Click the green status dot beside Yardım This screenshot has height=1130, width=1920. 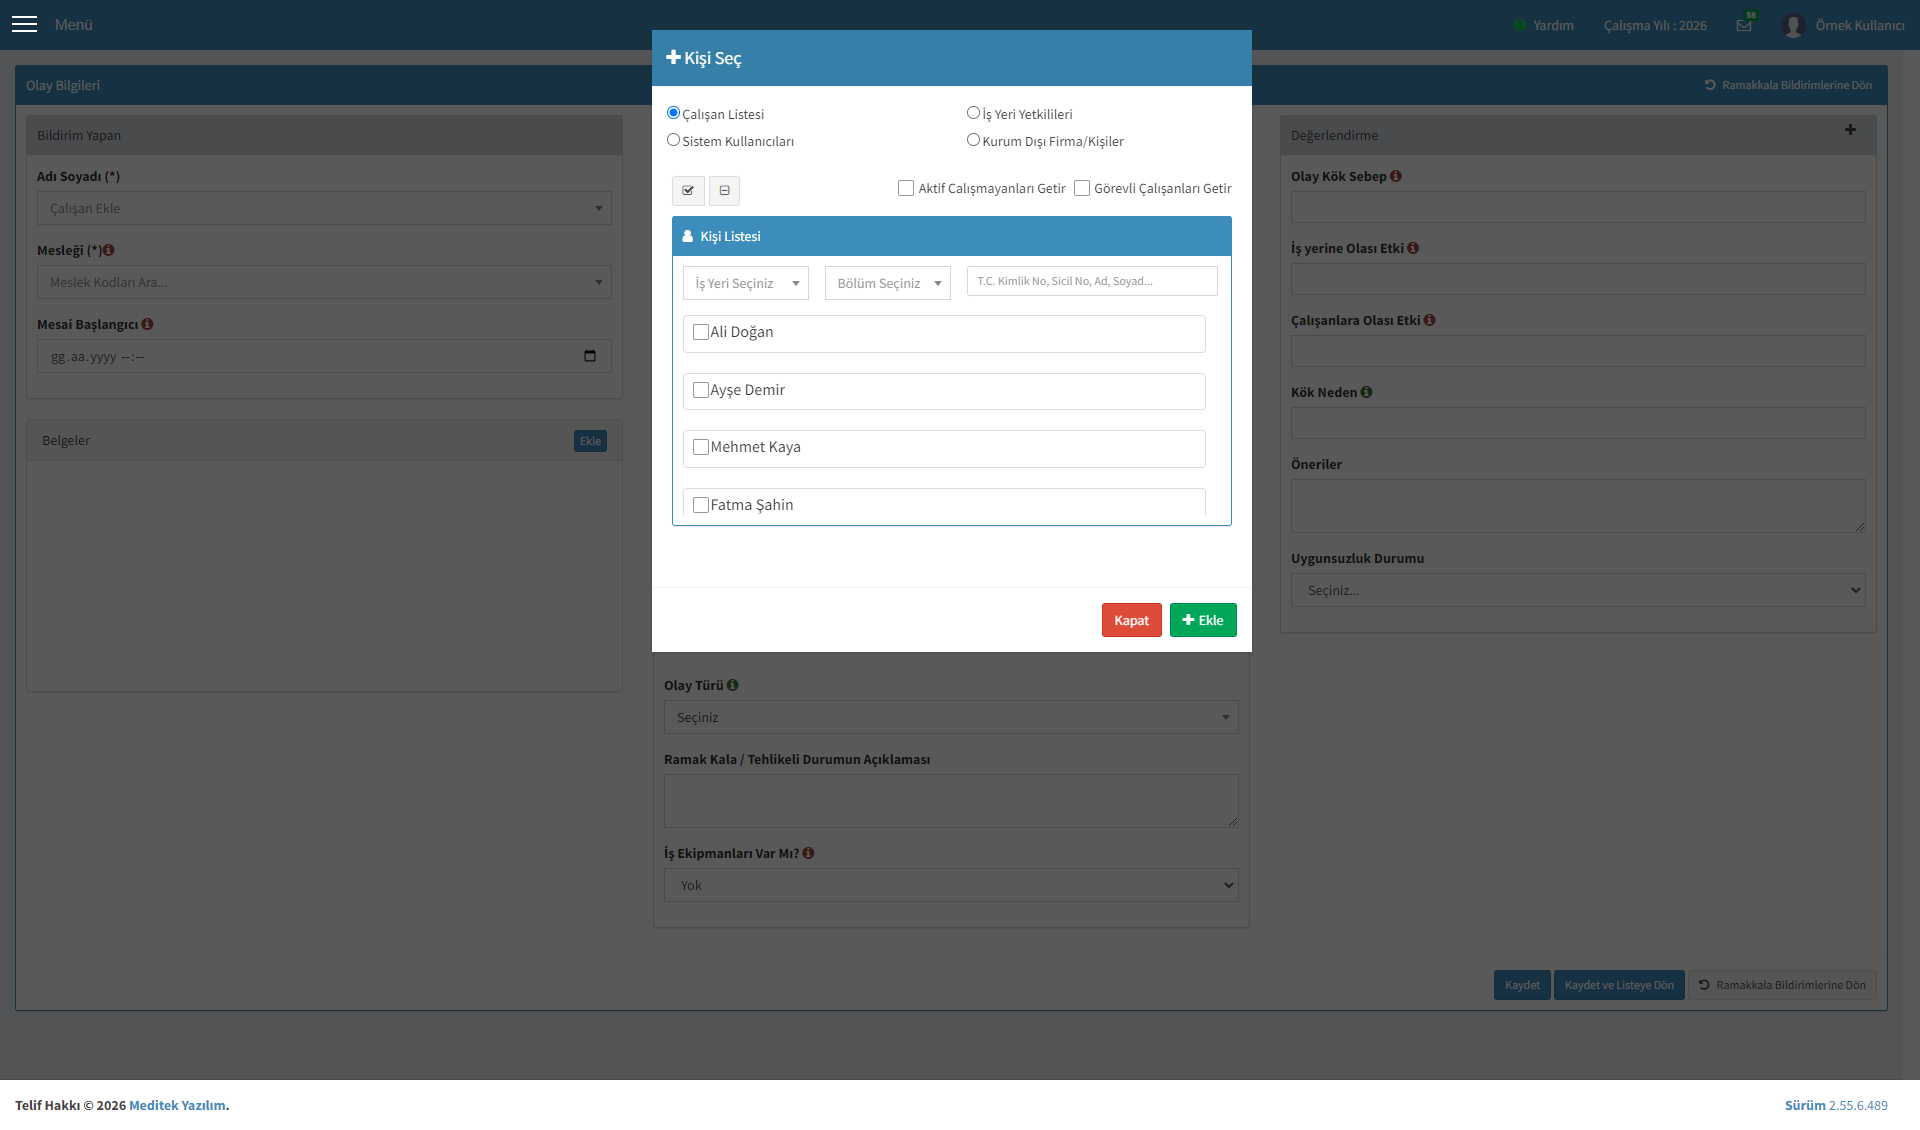(1520, 25)
